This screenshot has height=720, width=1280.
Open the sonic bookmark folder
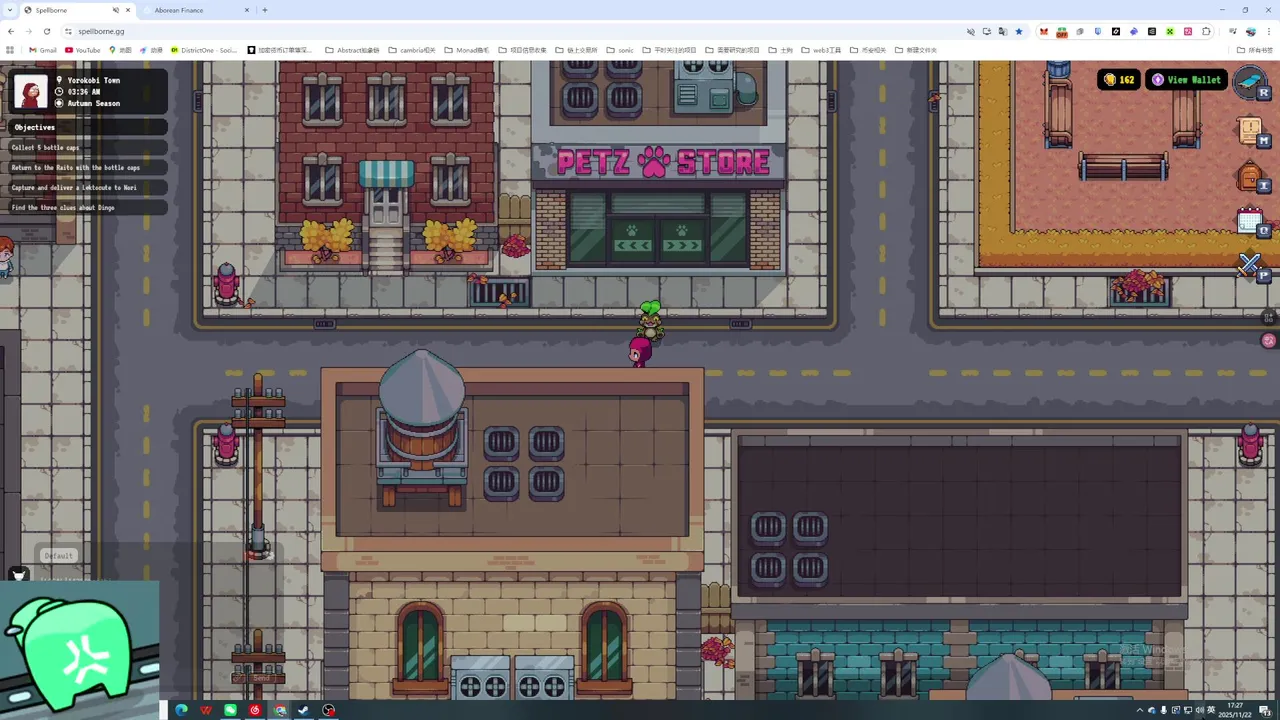click(620, 50)
